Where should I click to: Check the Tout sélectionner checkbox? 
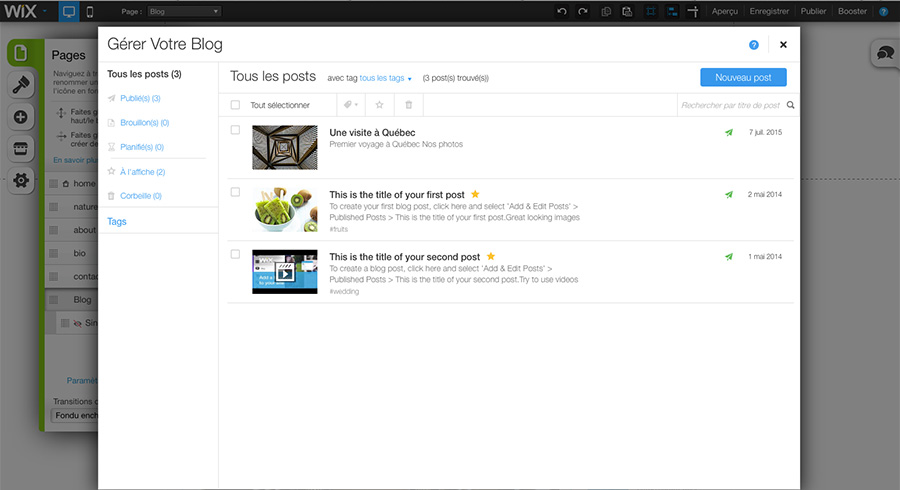[x=235, y=105]
